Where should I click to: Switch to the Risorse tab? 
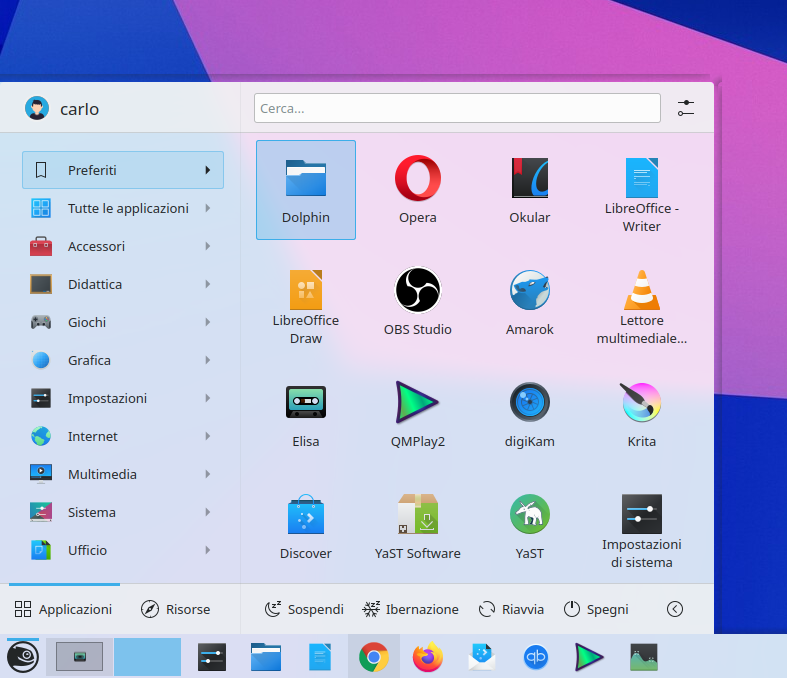[x=175, y=609]
